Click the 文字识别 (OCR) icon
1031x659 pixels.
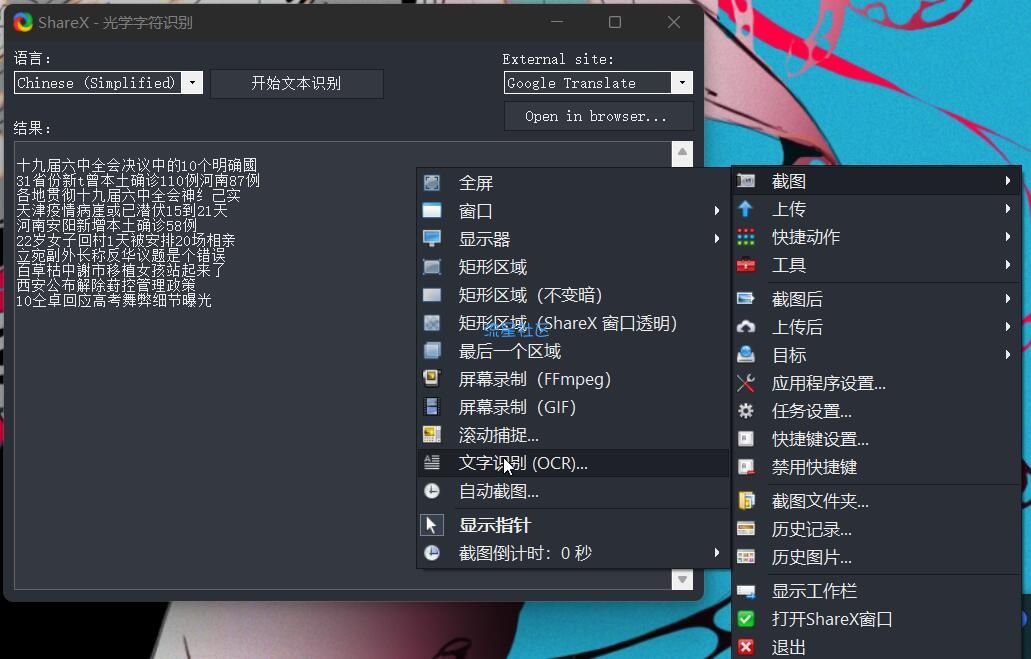431,463
